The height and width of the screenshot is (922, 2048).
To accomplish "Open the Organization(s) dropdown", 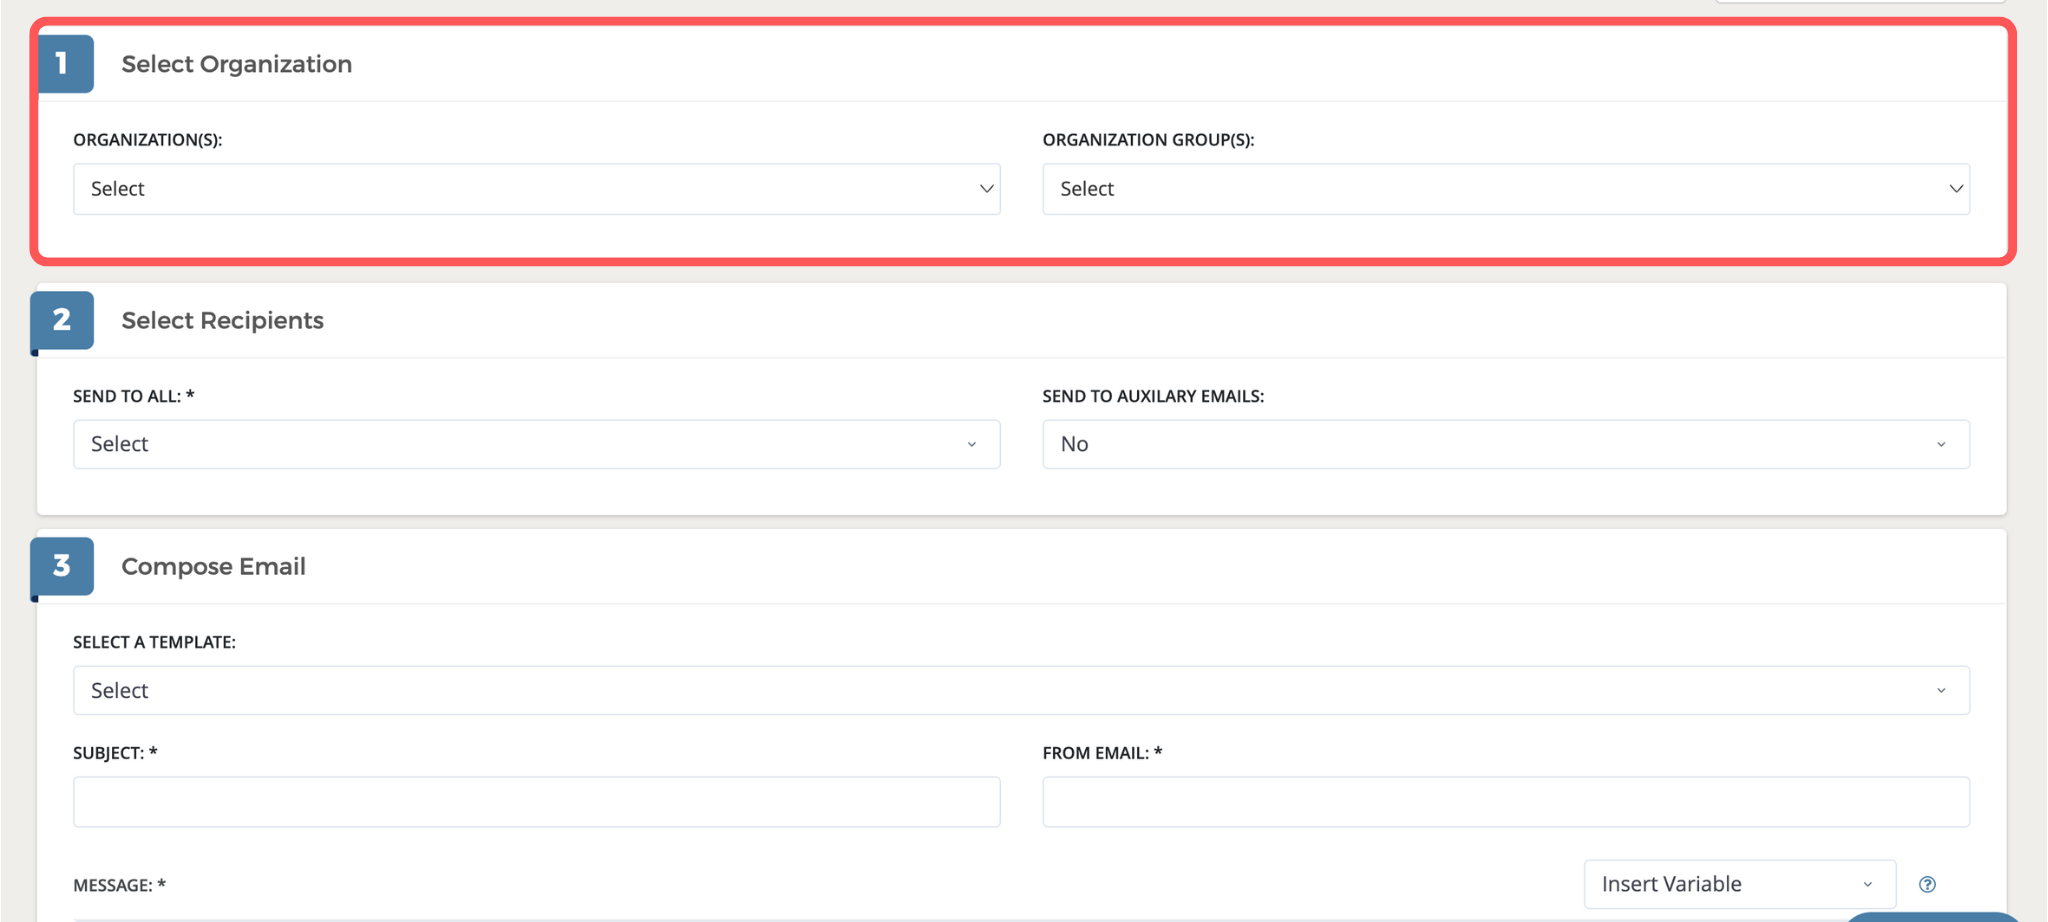I will [536, 189].
